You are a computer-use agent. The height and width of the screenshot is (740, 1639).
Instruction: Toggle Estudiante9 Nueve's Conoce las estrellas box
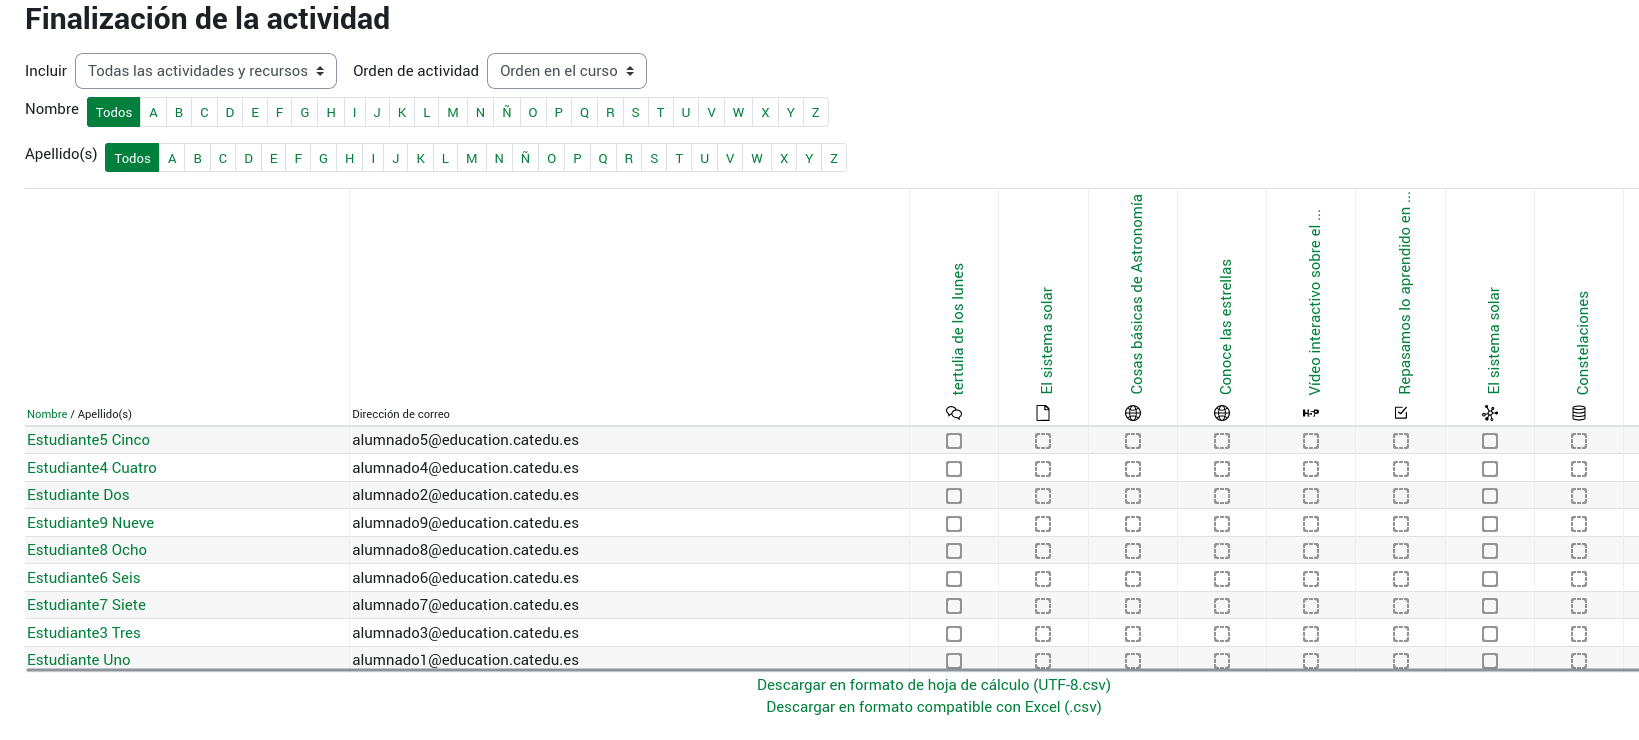1222,524
